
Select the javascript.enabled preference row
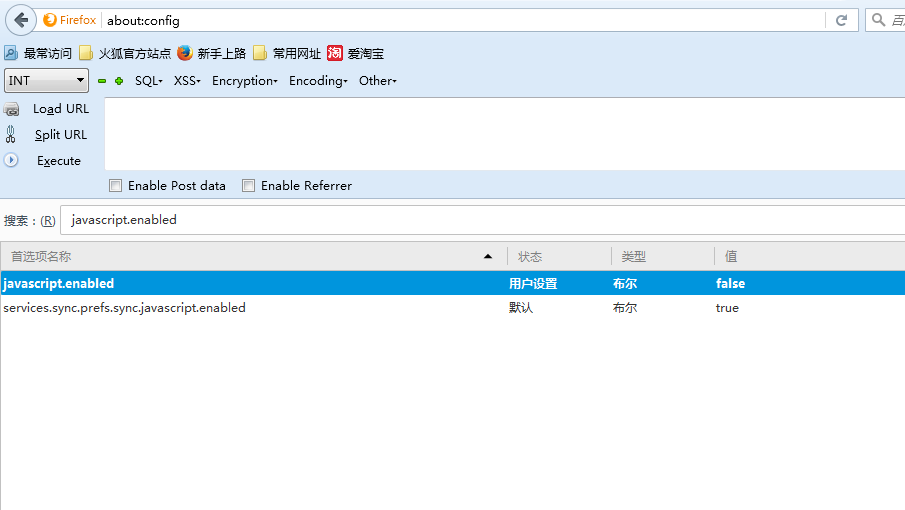pyautogui.click(x=452, y=283)
